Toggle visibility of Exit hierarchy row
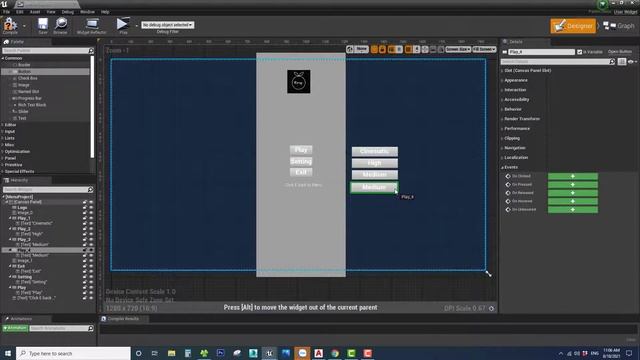640x360 pixels. pos(91,266)
